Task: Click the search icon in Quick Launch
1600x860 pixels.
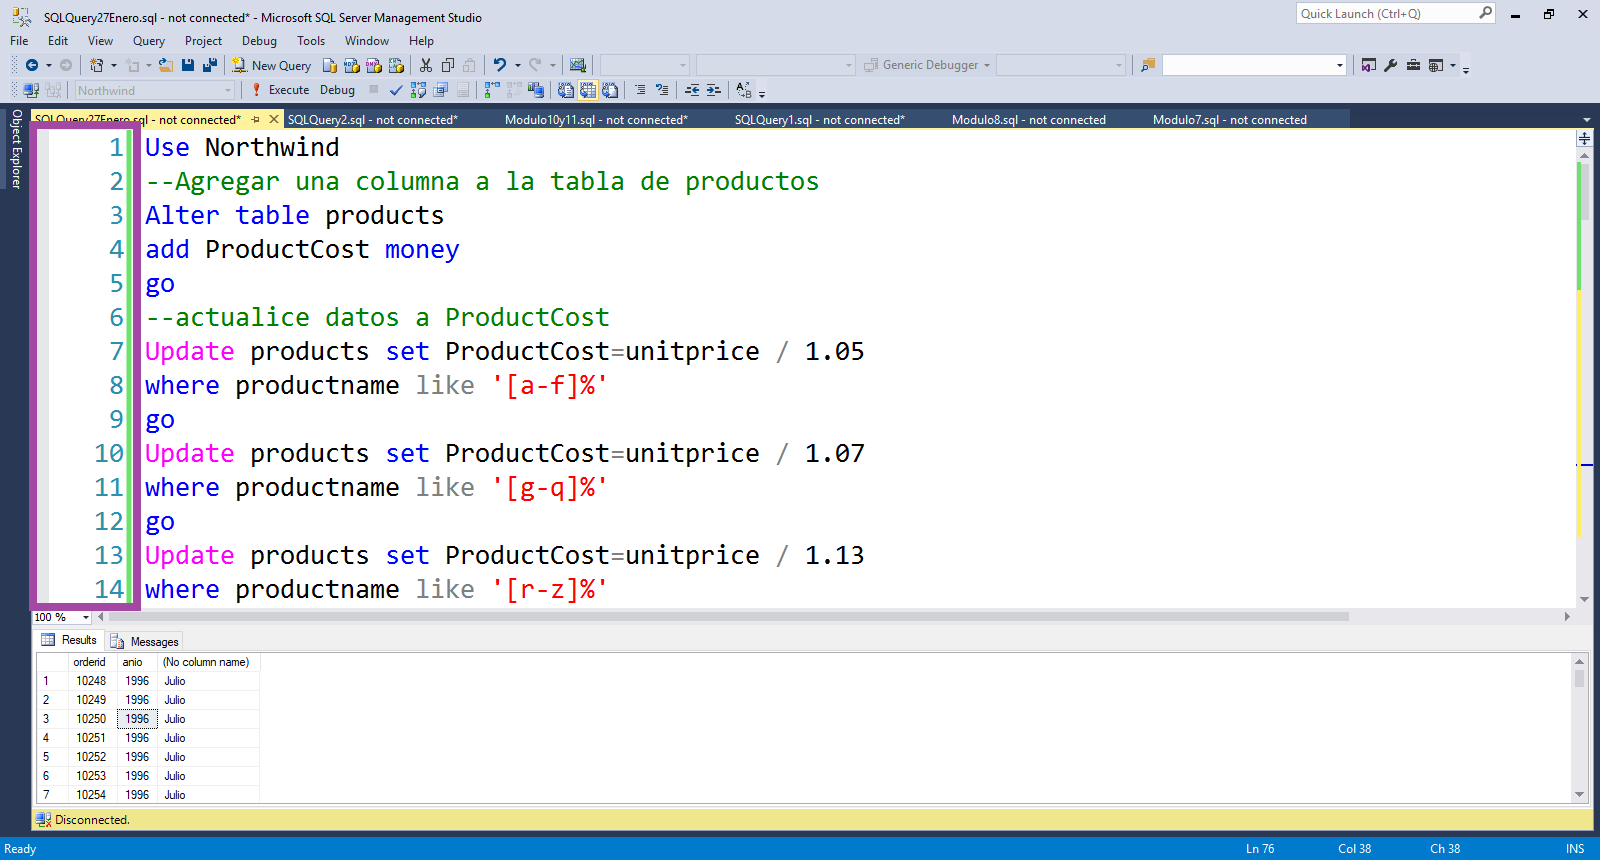Action: pyautogui.click(x=1486, y=13)
